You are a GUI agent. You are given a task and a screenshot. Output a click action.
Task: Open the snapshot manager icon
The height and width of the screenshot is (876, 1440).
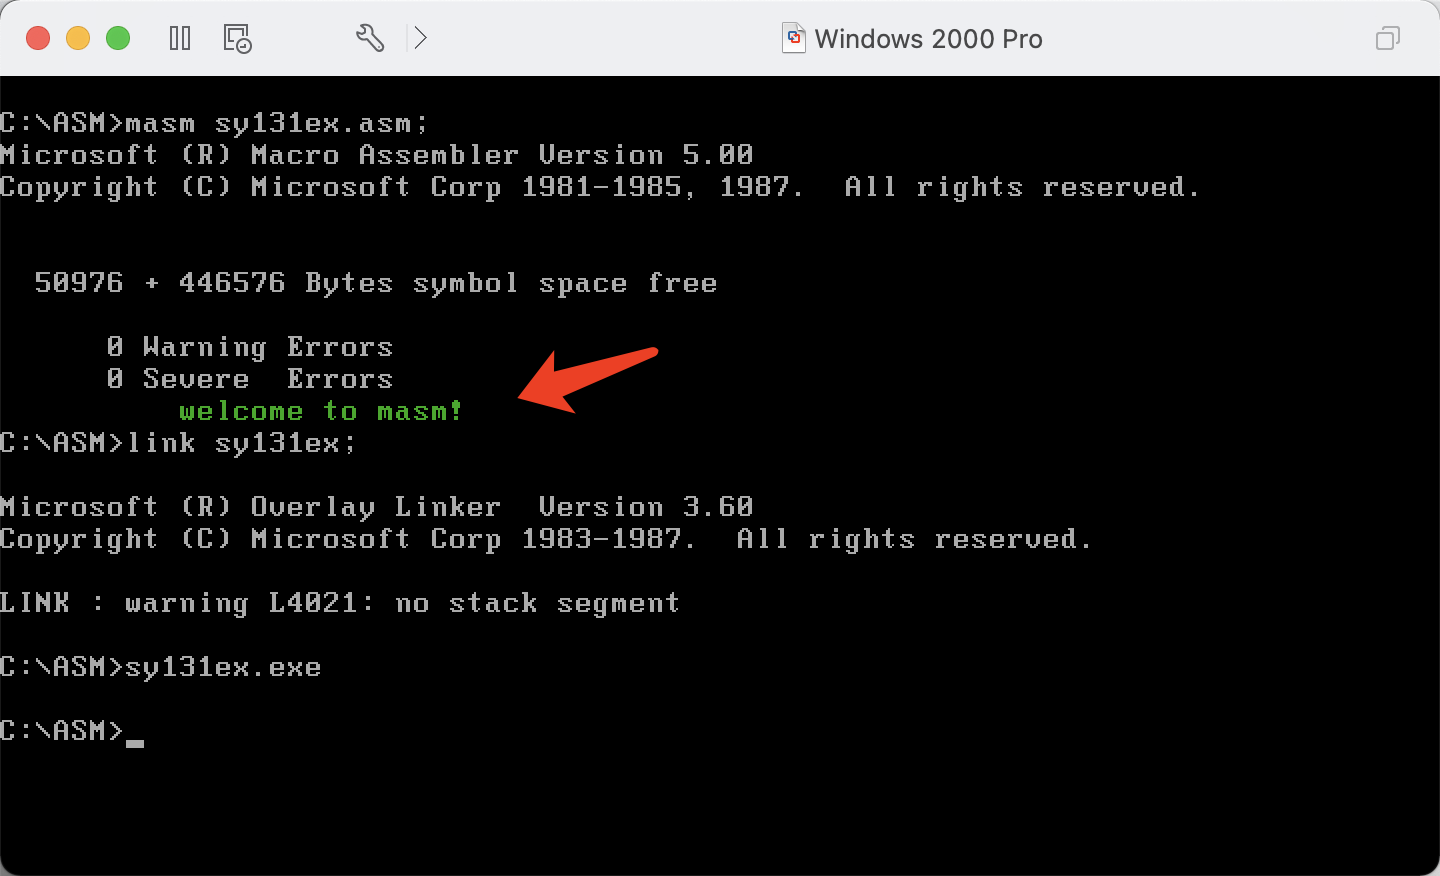click(x=237, y=39)
